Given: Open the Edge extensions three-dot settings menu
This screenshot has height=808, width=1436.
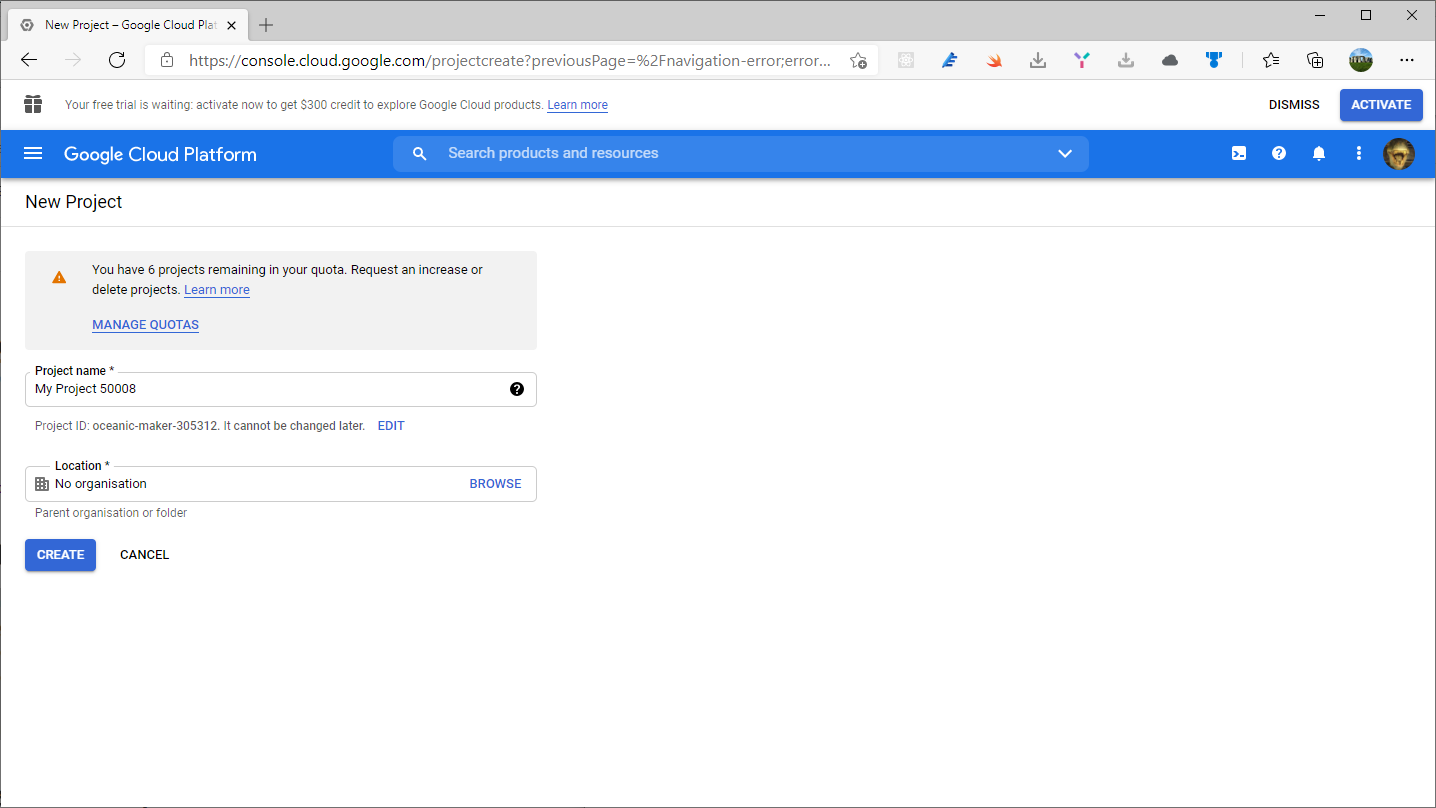Looking at the screenshot, I should tap(1407, 60).
